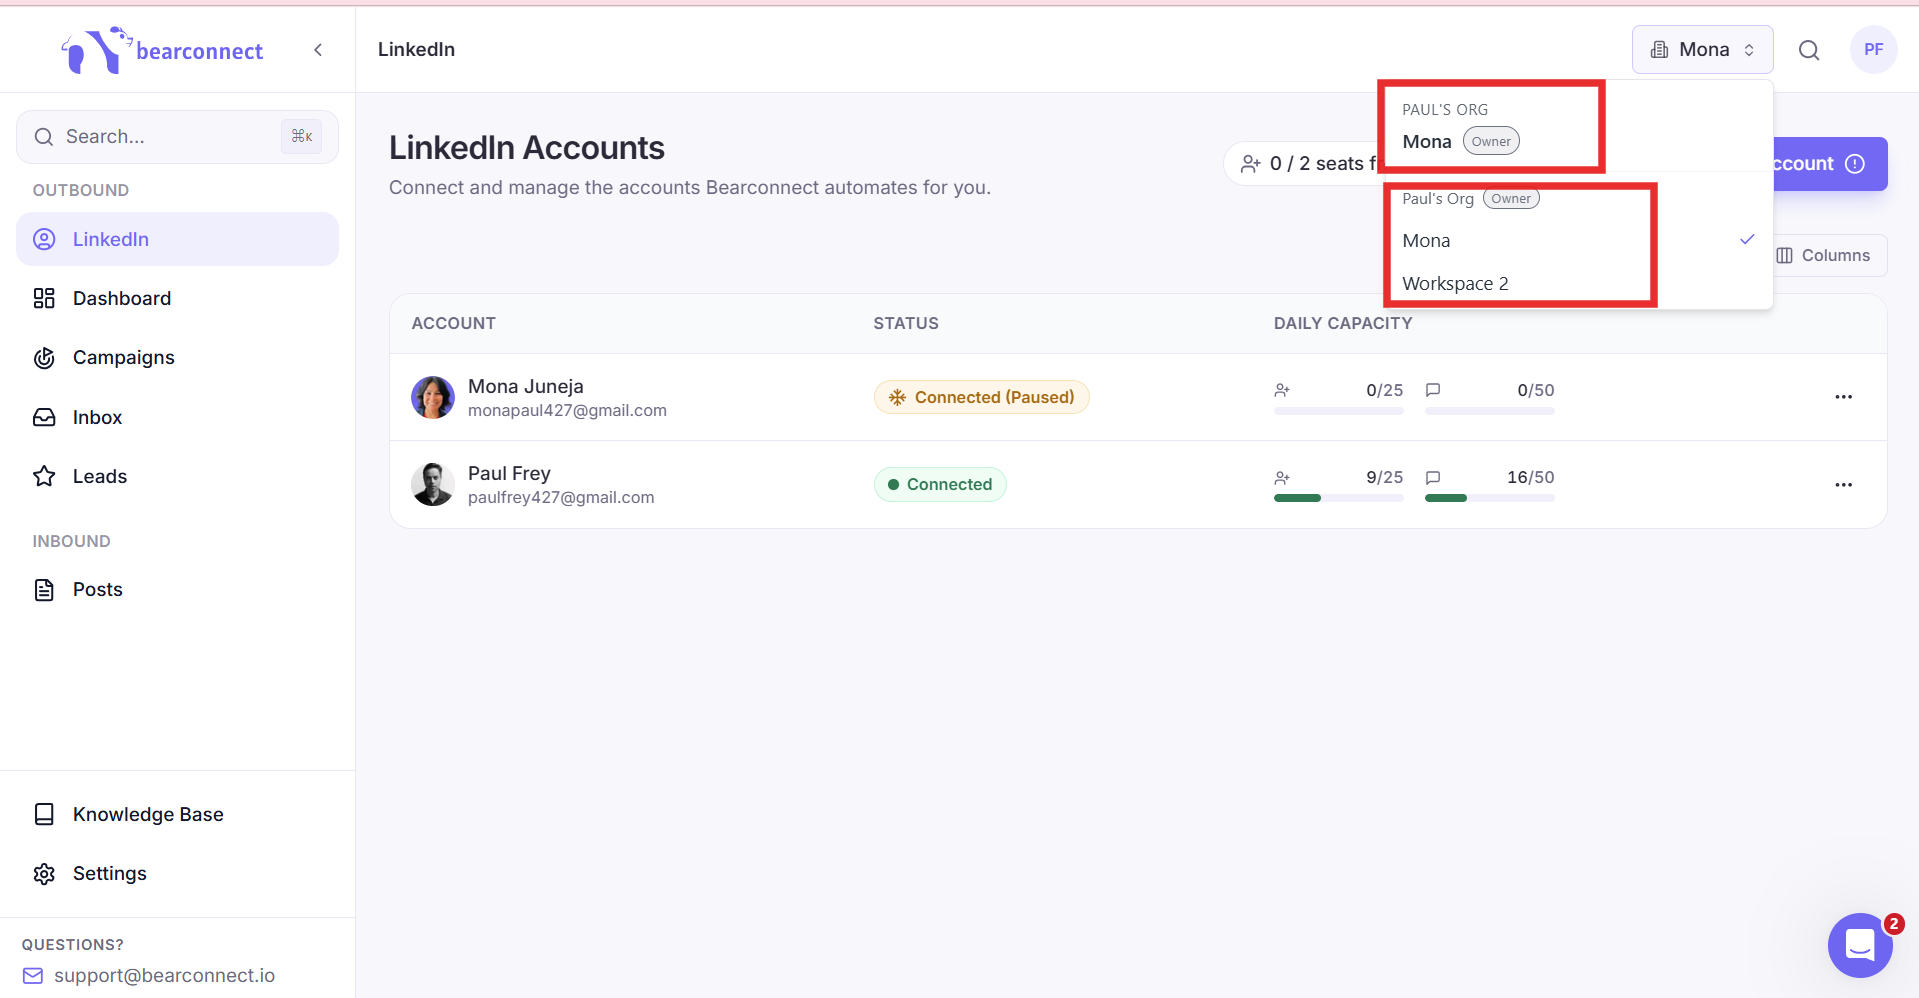
Task: Open the PF profile avatar
Action: coord(1873,50)
